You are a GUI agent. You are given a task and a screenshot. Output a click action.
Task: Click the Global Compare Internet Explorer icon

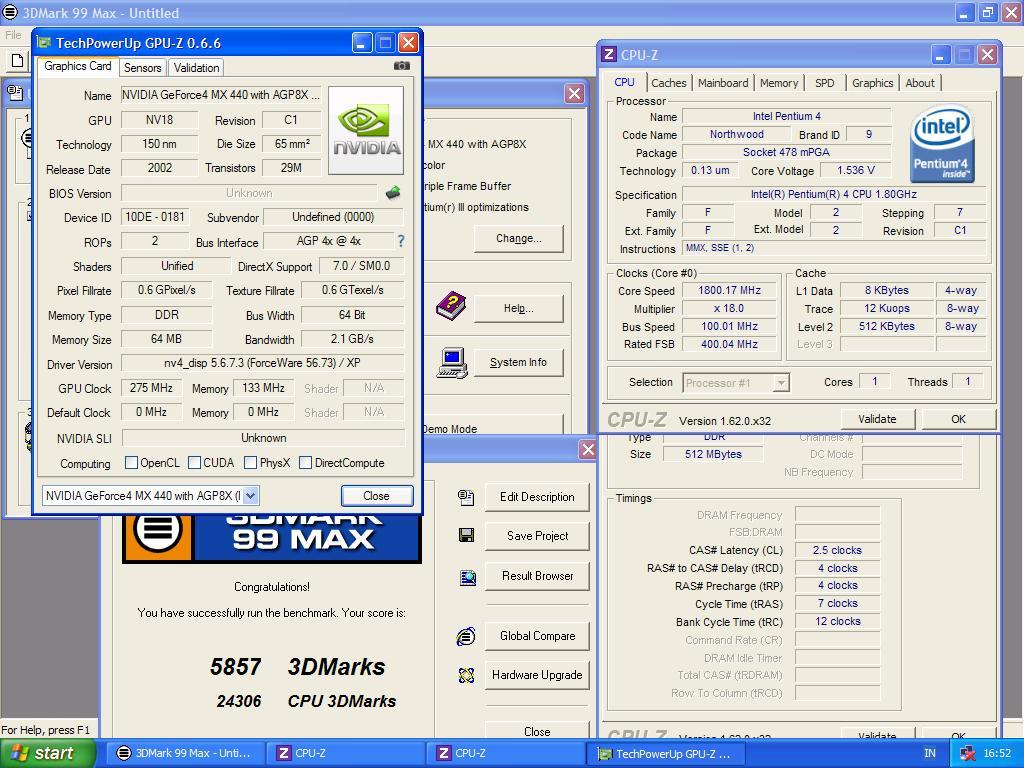(466, 636)
